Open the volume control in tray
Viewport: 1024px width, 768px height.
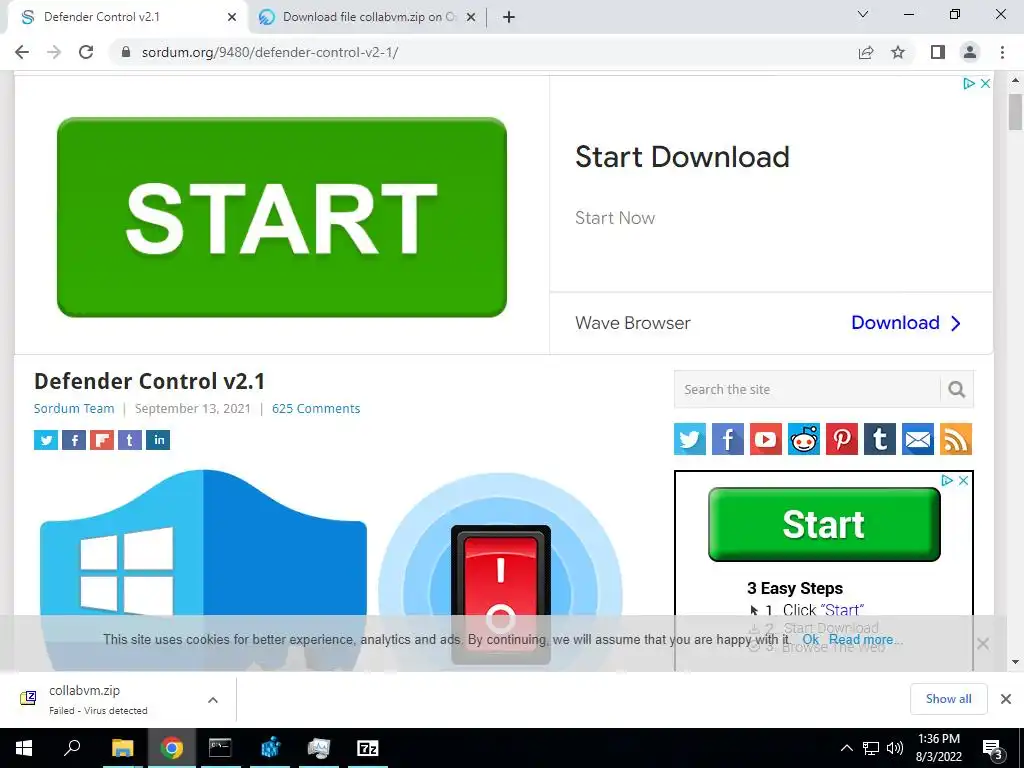point(895,748)
